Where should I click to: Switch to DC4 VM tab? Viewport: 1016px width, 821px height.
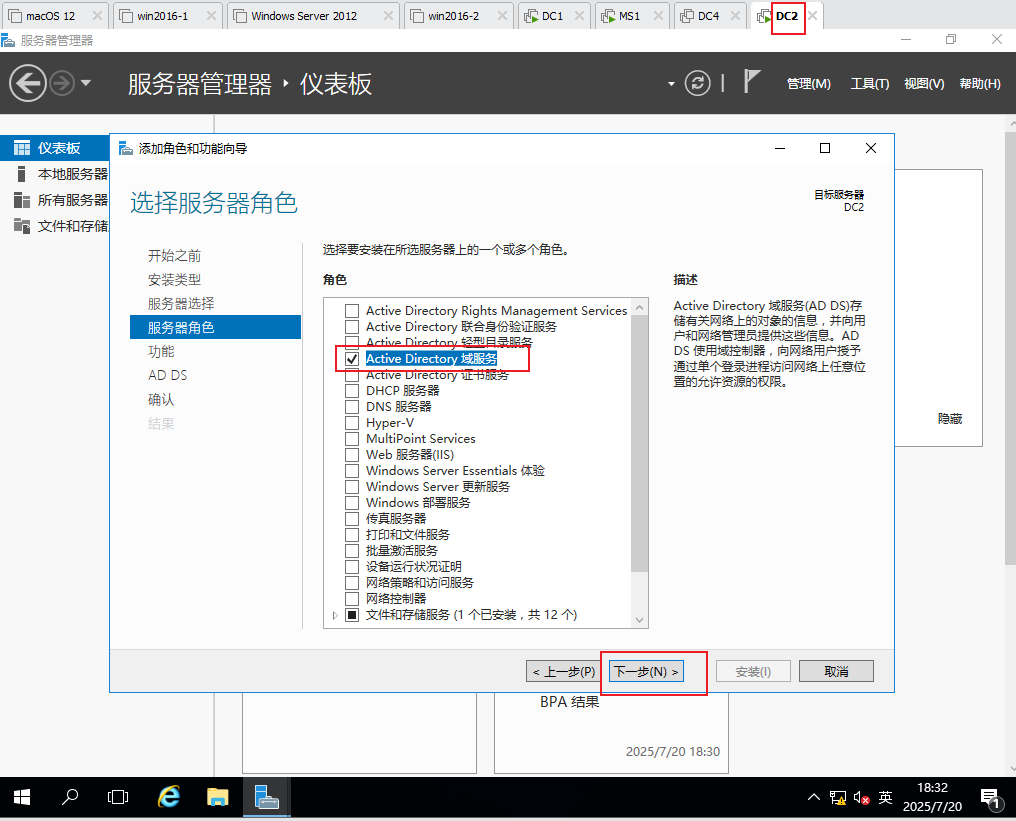[708, 16]
